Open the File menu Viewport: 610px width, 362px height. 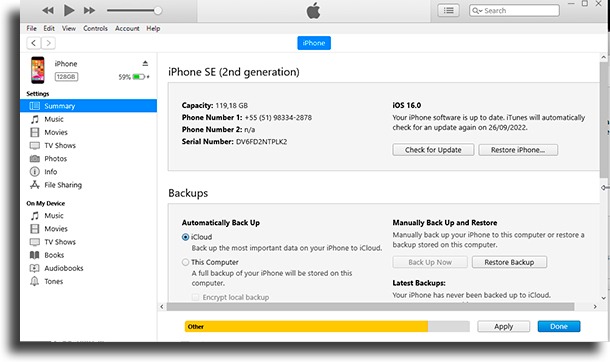tap(32, 28)
